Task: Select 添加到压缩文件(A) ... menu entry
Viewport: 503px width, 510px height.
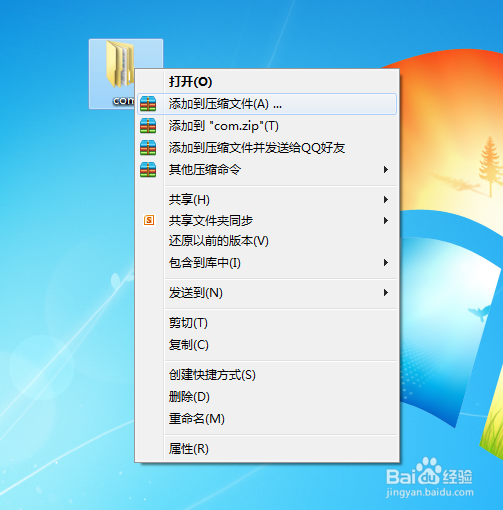Action: click(267, 104)
